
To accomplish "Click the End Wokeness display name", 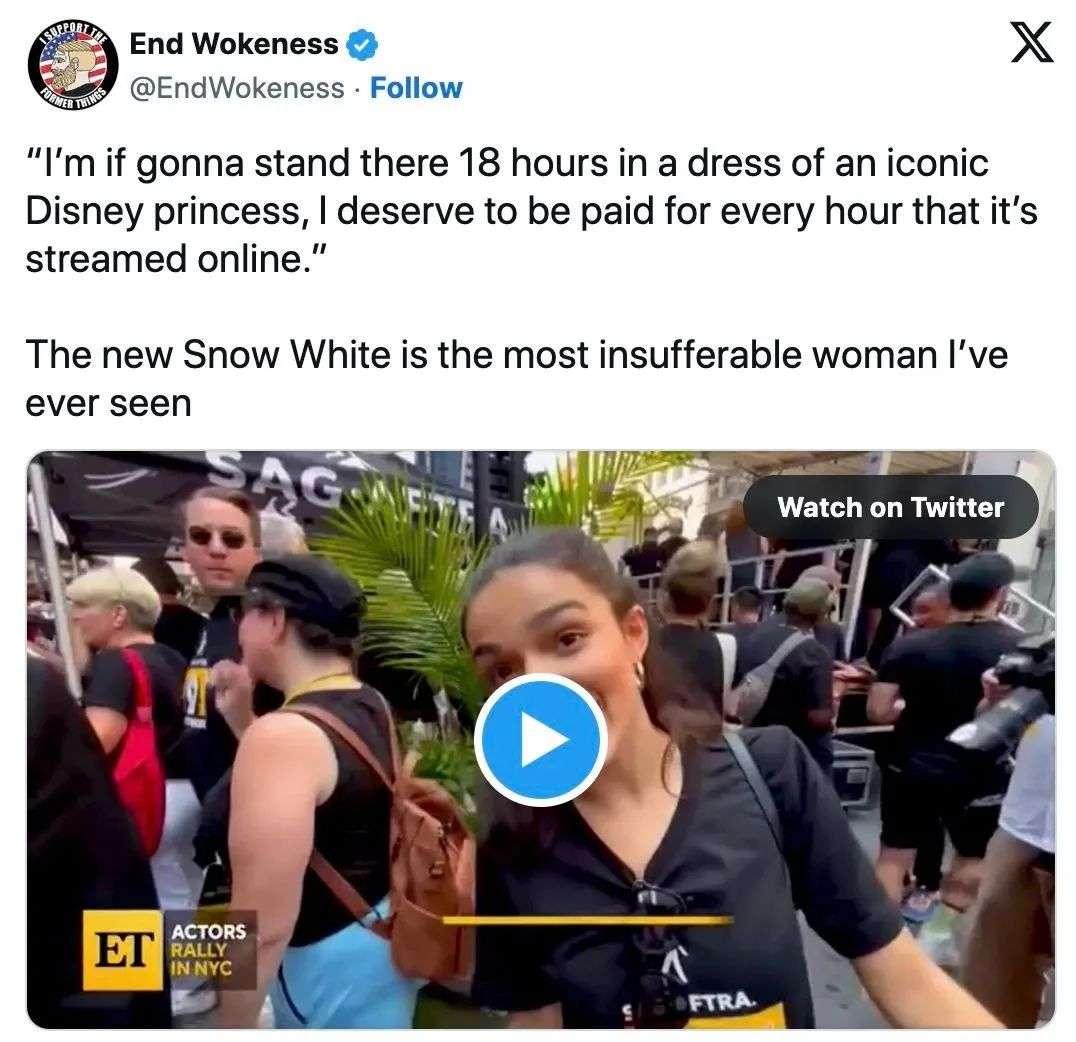I will [234, 45].
